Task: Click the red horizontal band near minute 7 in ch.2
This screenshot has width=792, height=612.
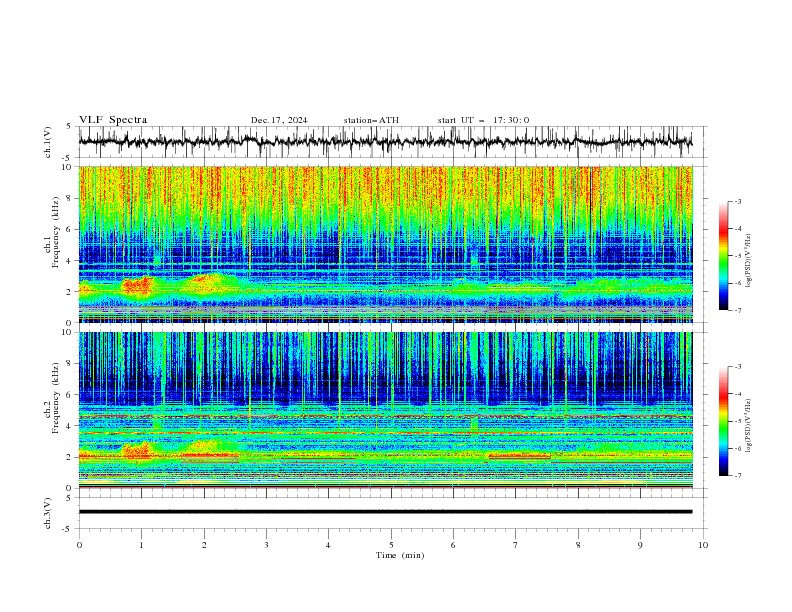Action: [x=519, y=456]
